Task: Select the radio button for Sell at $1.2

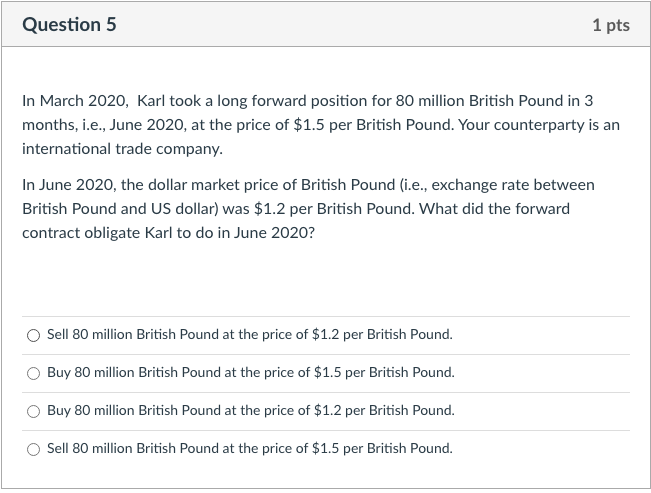Action: 34,335
